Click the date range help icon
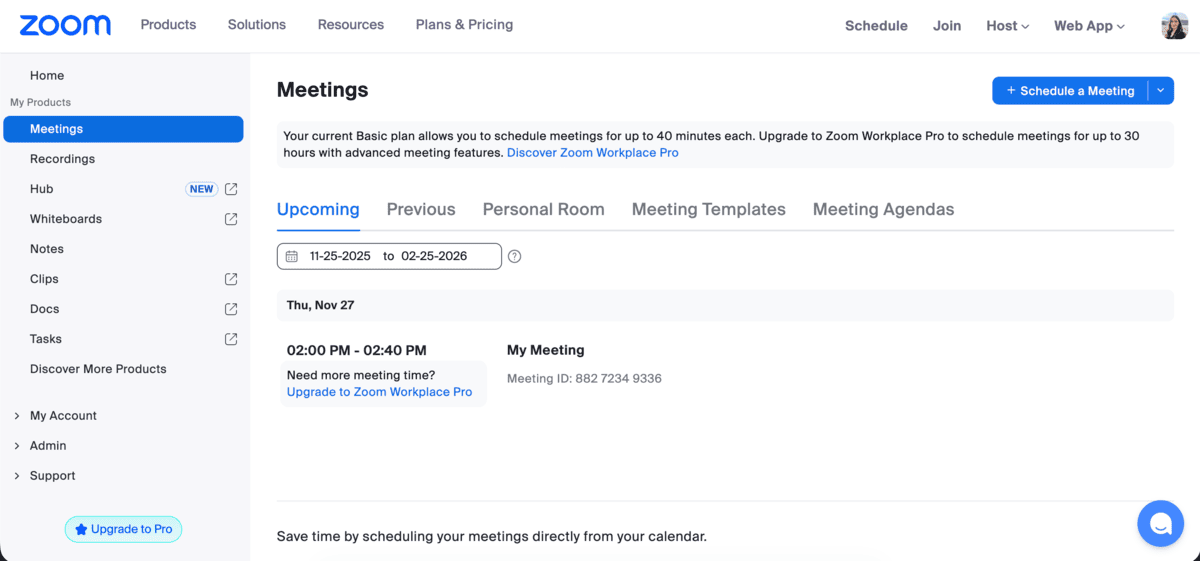The width and height of the screenshot is (1200, 561). (515, 256)
